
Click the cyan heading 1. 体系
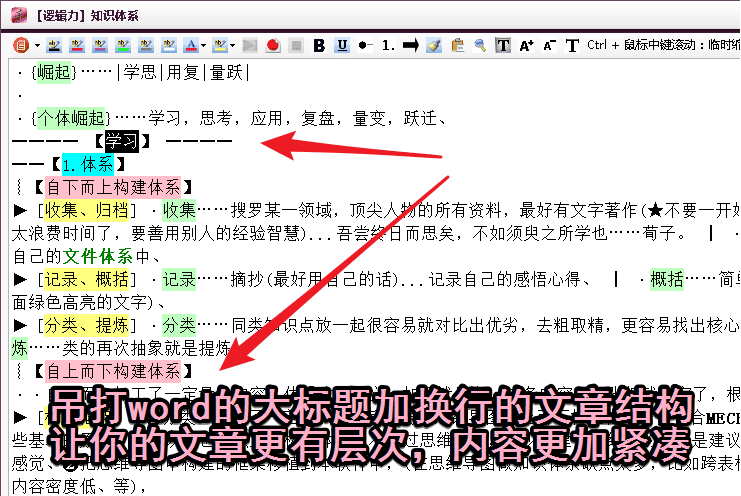[x=88, y=164]
